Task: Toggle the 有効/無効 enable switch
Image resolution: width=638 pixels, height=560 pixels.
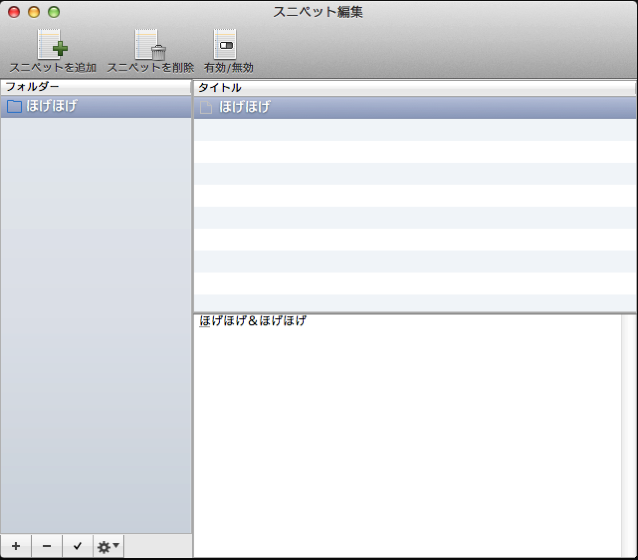Action: point(226,45)
